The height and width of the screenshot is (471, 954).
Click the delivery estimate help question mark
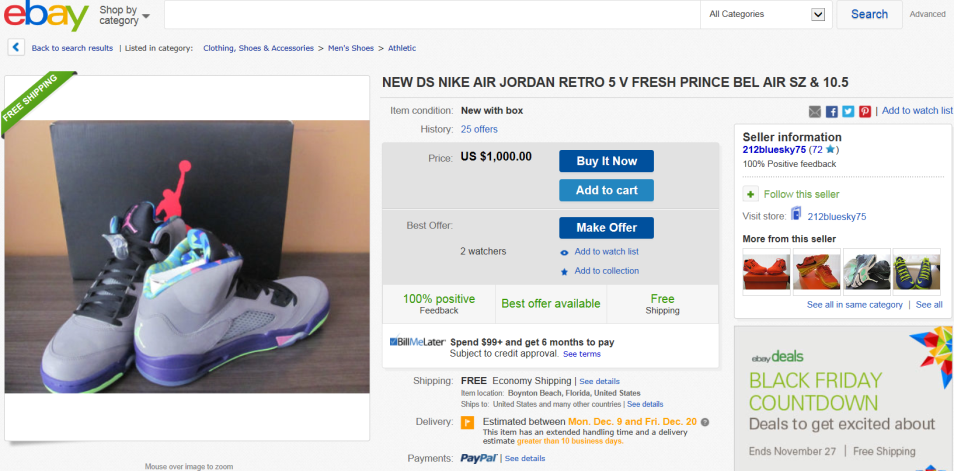point(705,422)
